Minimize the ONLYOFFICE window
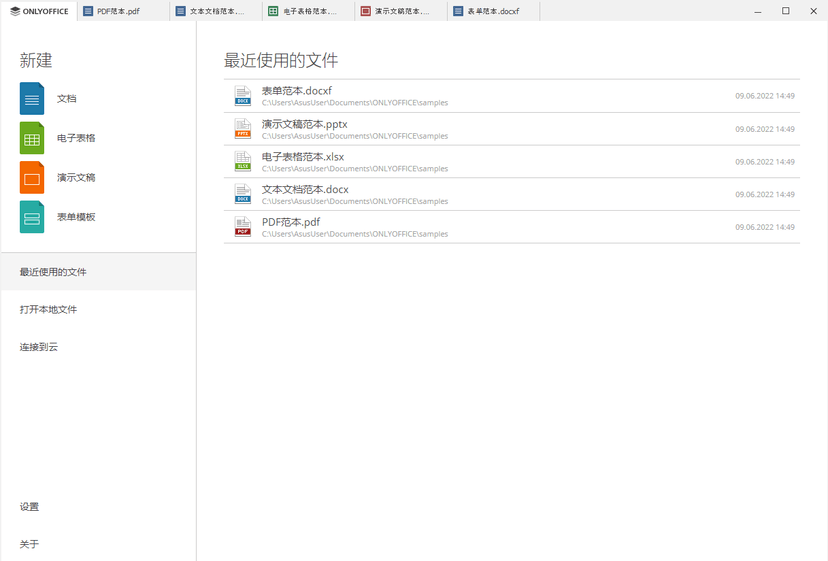828x561 pixels. pyautogui.click(x=758, y=11)
